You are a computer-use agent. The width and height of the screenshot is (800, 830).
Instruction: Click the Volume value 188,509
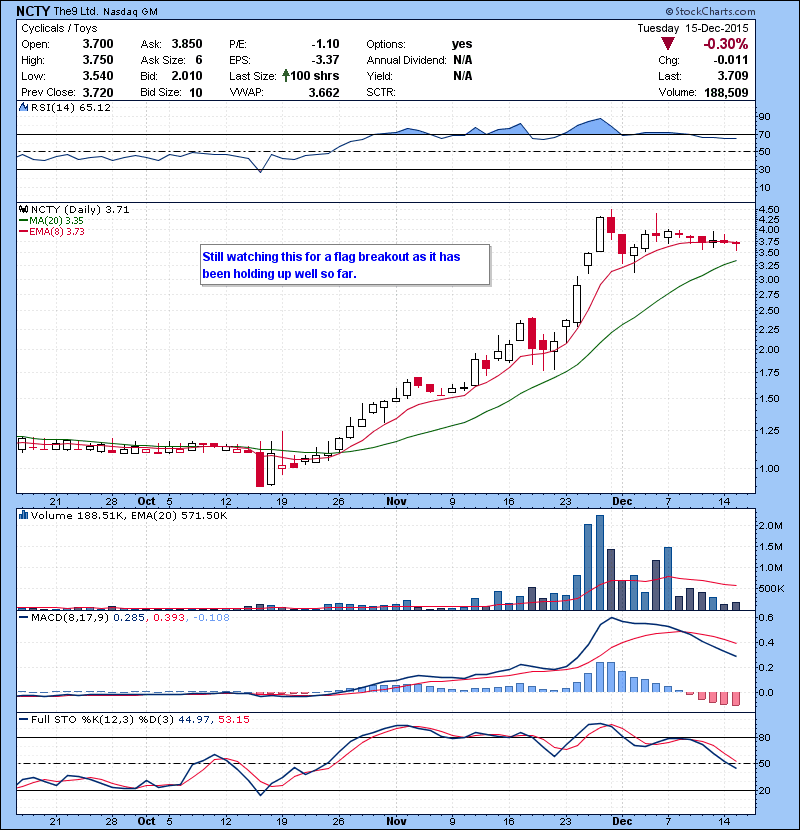(x=726, y=93)
